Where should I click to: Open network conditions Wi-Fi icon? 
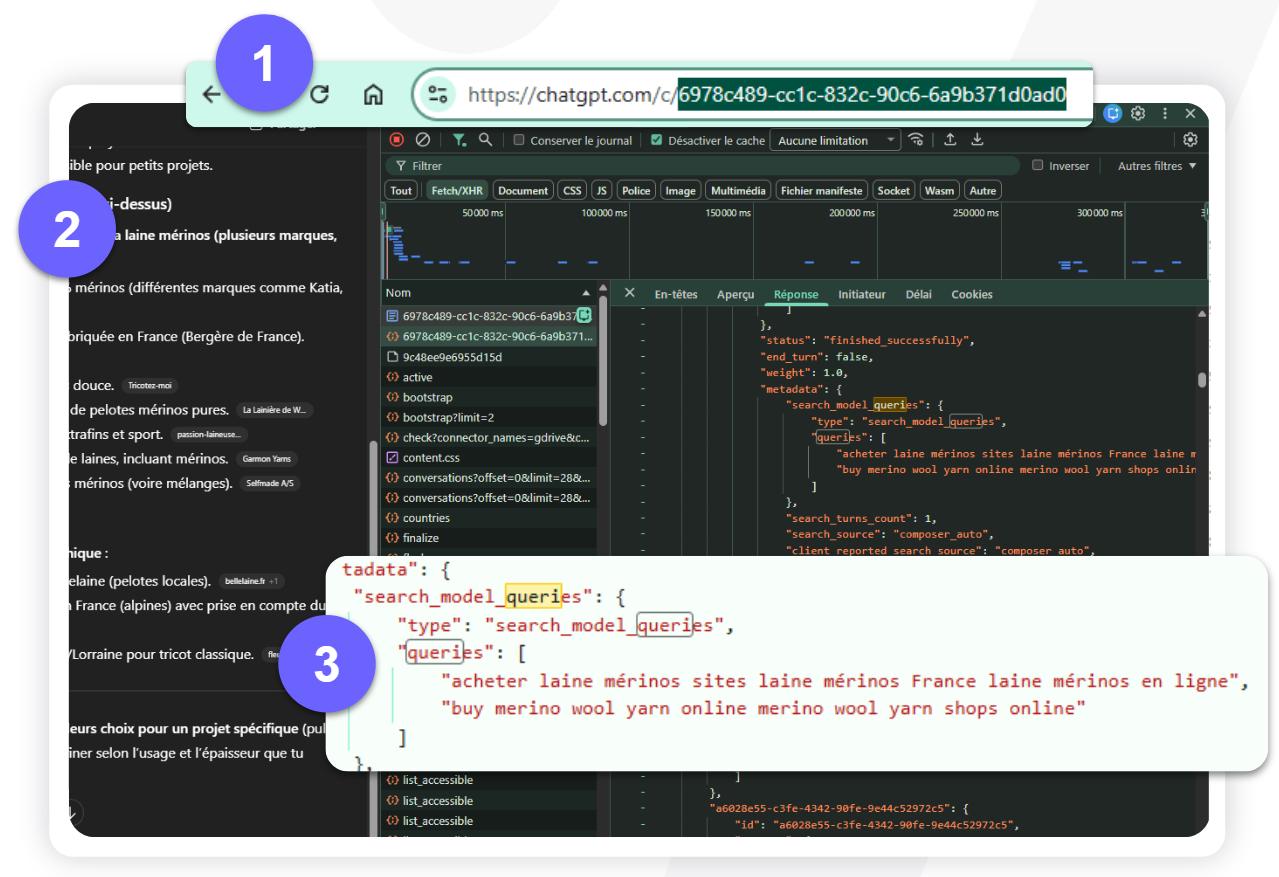(x=915, y=140)
